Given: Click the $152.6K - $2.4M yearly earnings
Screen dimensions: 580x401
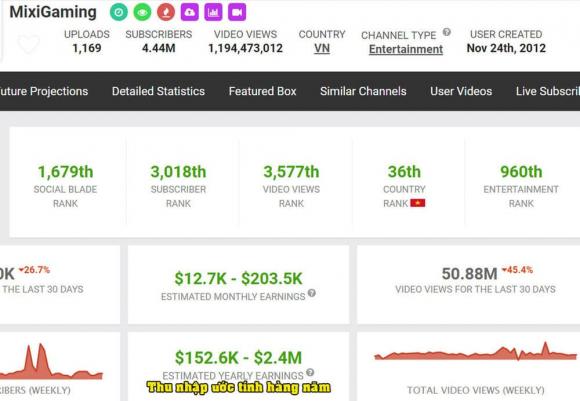Looking at the screenshot, I should [x=238, y=358].
